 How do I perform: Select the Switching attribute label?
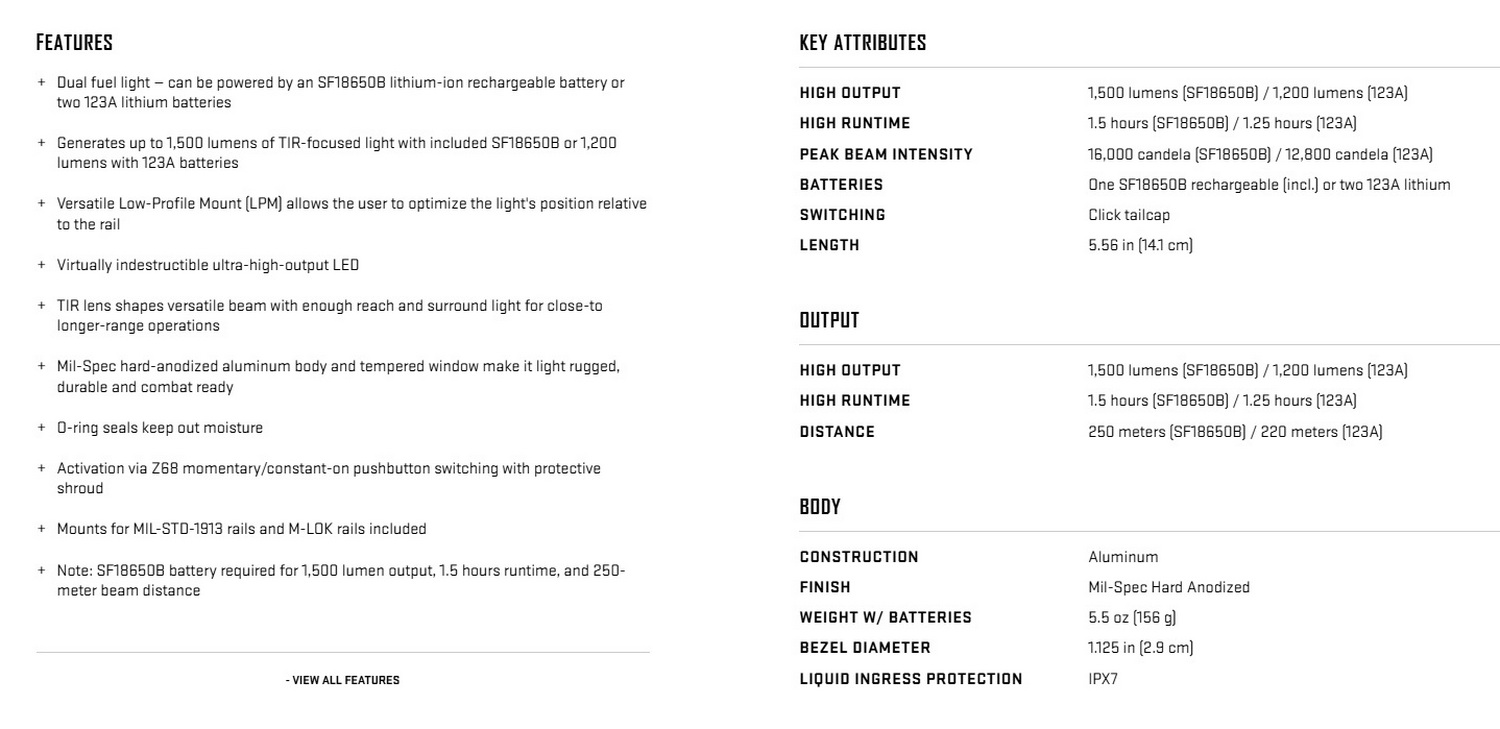(842, 215)
